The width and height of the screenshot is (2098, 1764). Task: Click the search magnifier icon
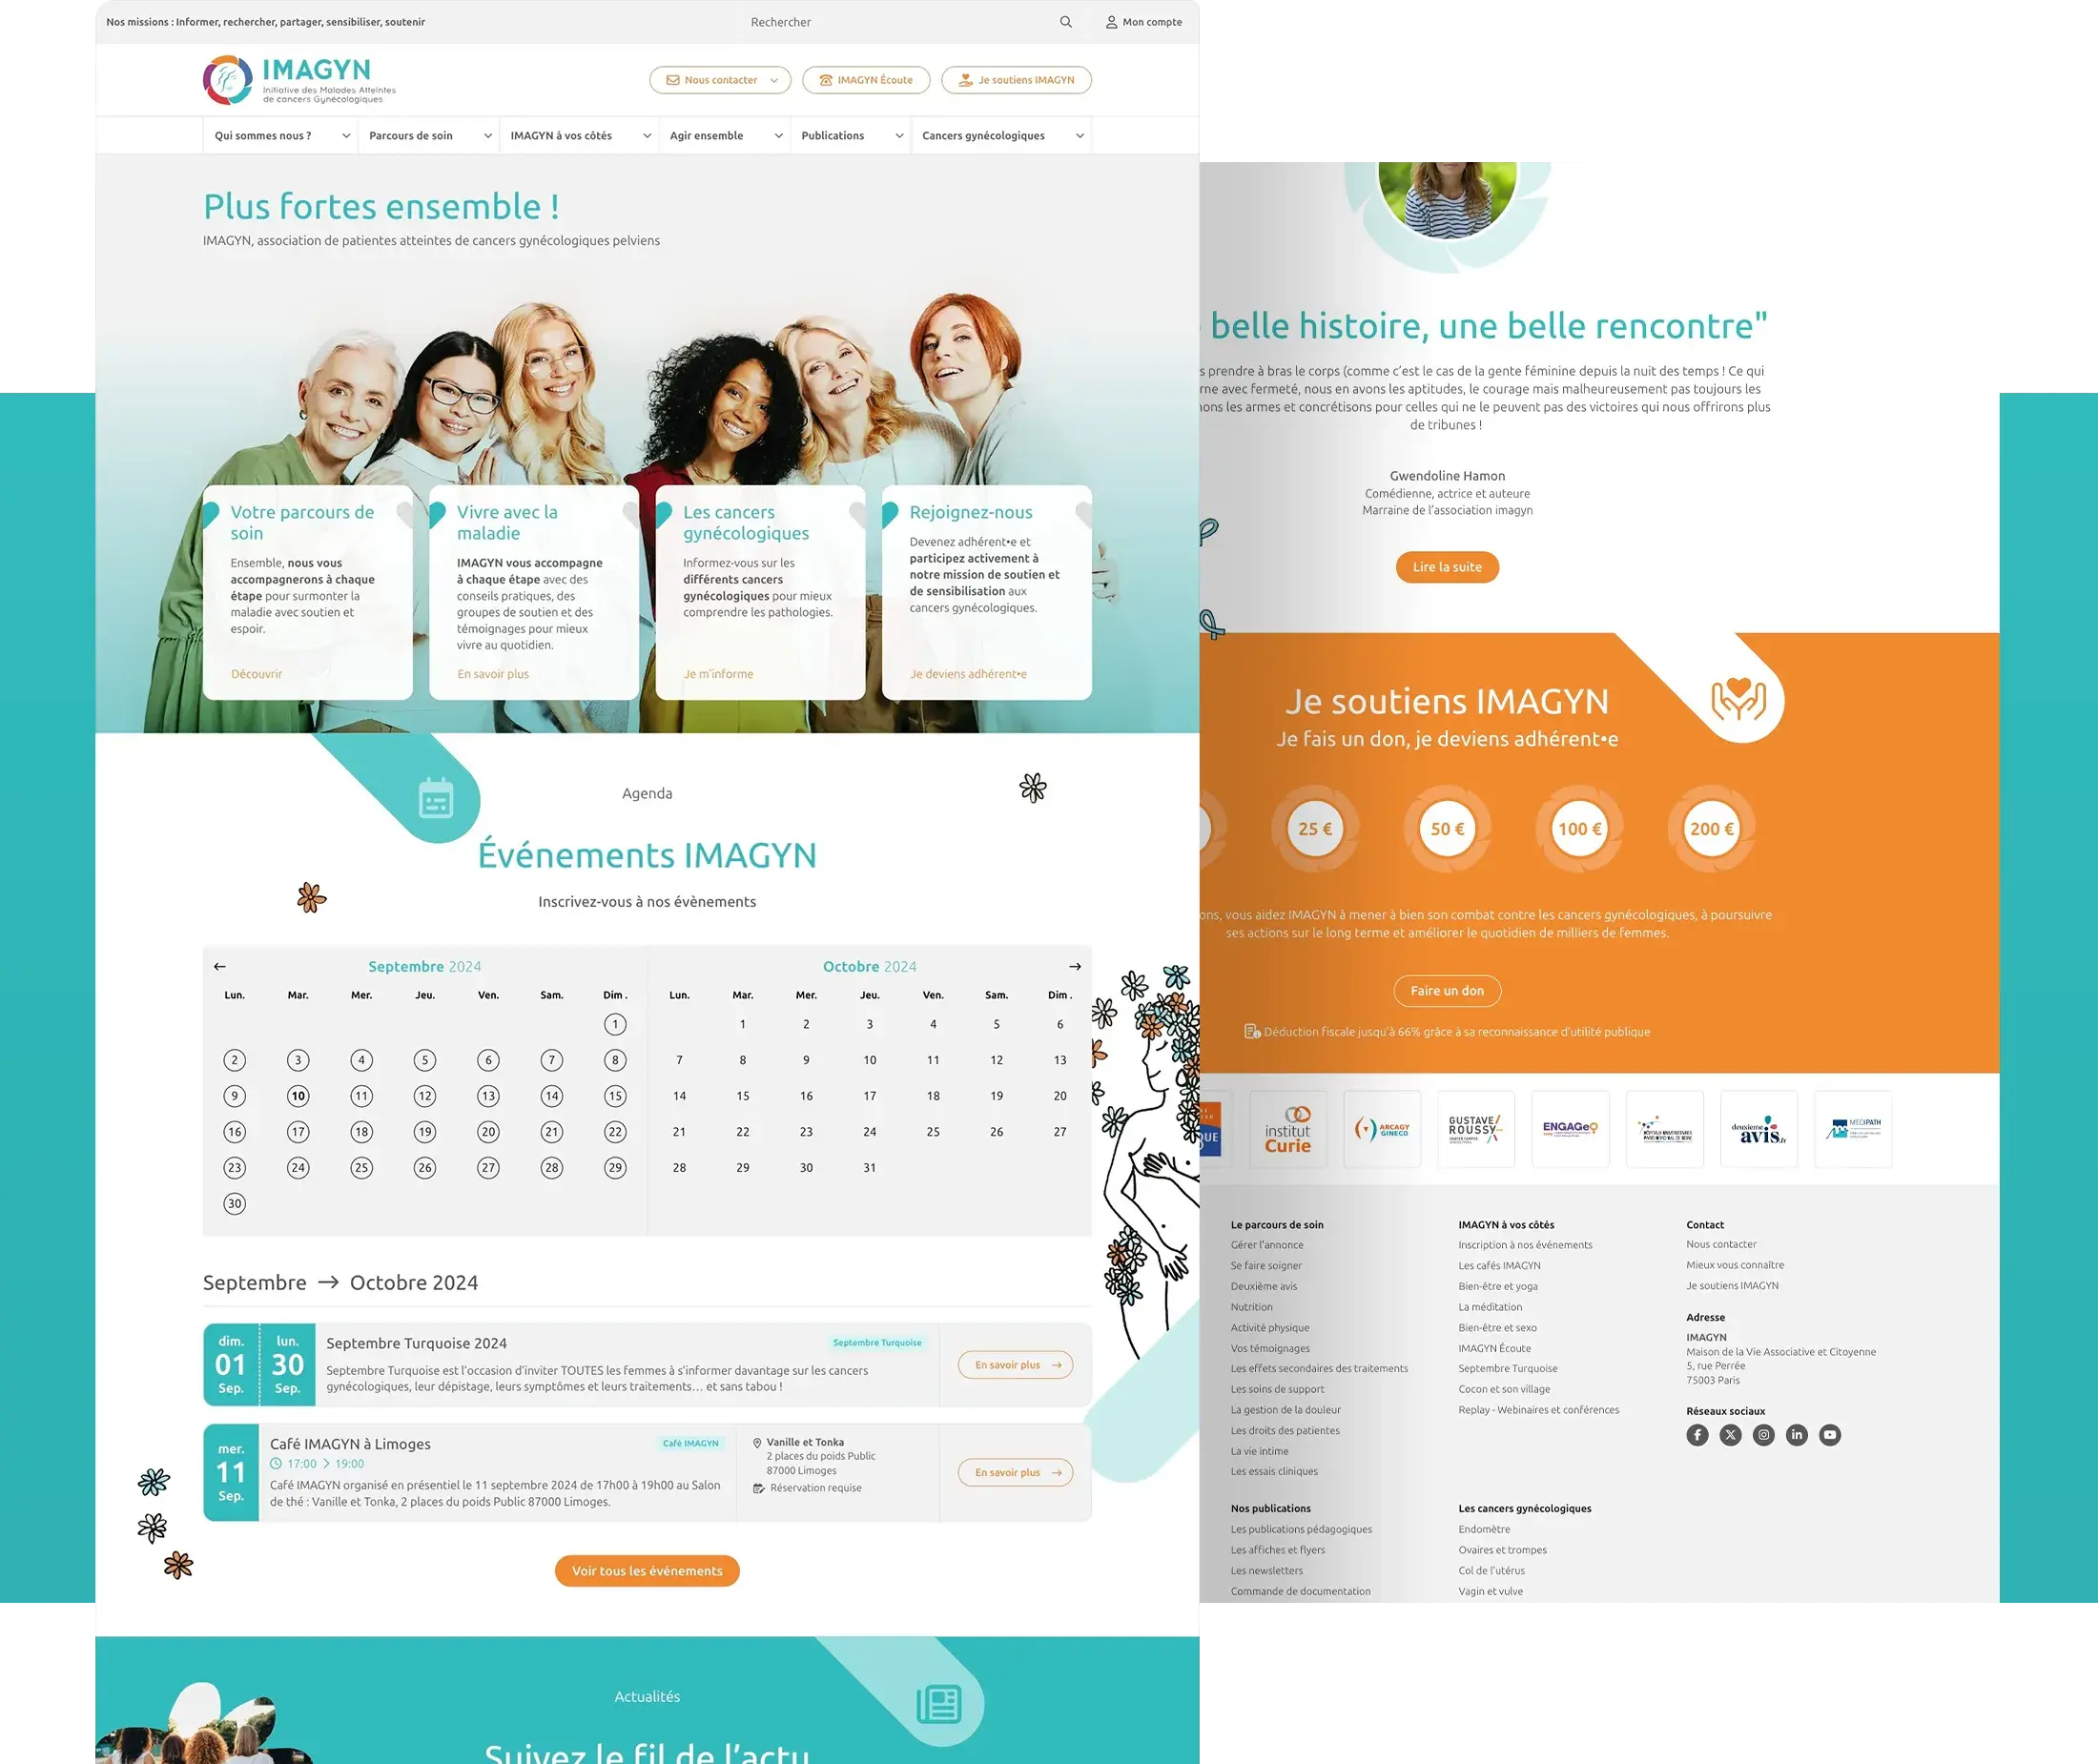point(1060,19)
